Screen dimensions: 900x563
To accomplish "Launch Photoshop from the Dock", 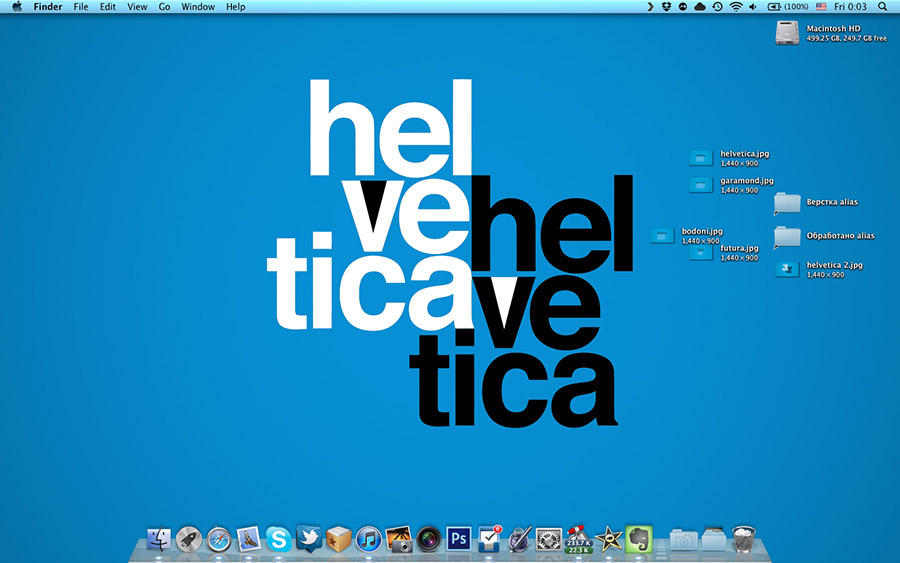I will coord(459,539).
